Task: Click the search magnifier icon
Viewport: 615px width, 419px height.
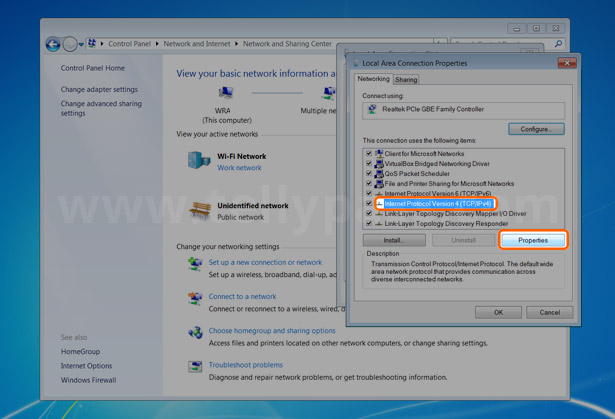Action: click(558, 44)
